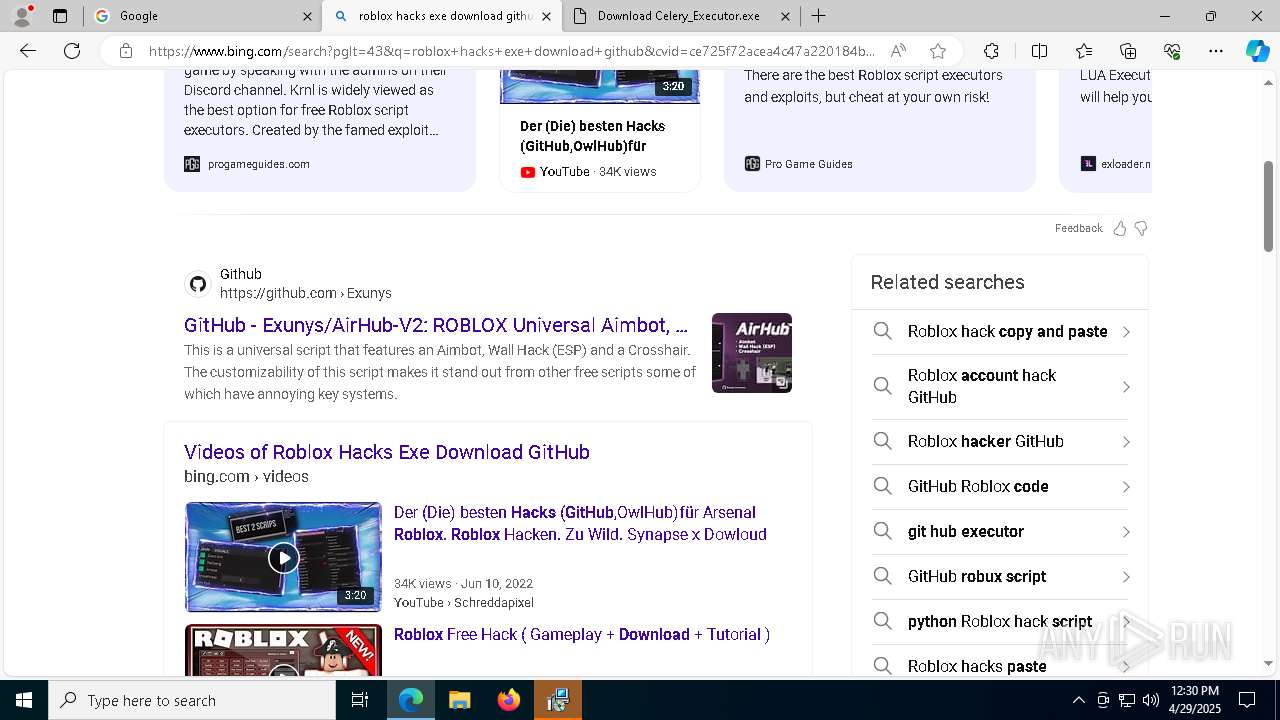Open Task View on taskbar
The height and width of the screenshot is (720, 1280).
(x=360, y=700)
